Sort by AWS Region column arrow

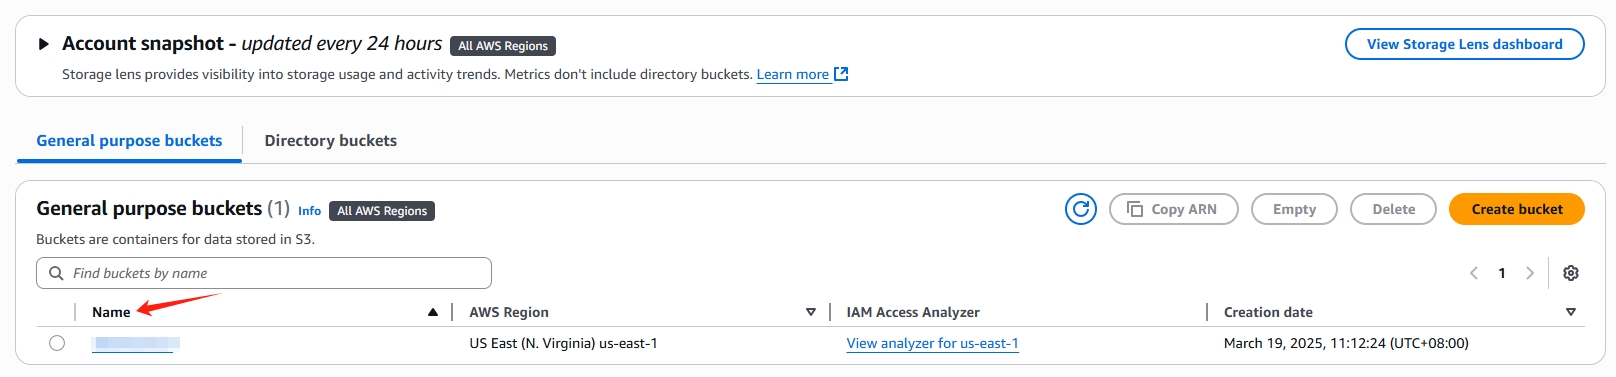(810, 312)
